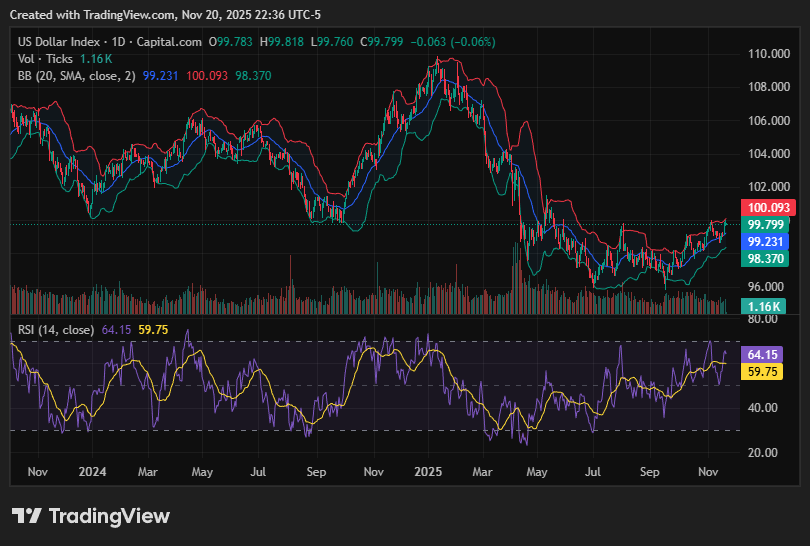The height and width of the screenshot is (546, 810).
Task: Open the RSI (14, close) indicator legend
Action: point(57,330)
